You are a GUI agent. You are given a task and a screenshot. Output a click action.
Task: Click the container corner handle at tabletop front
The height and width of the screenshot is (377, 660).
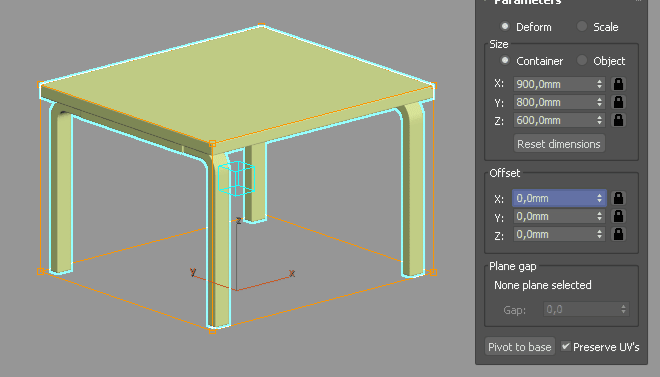coord(213,144)
